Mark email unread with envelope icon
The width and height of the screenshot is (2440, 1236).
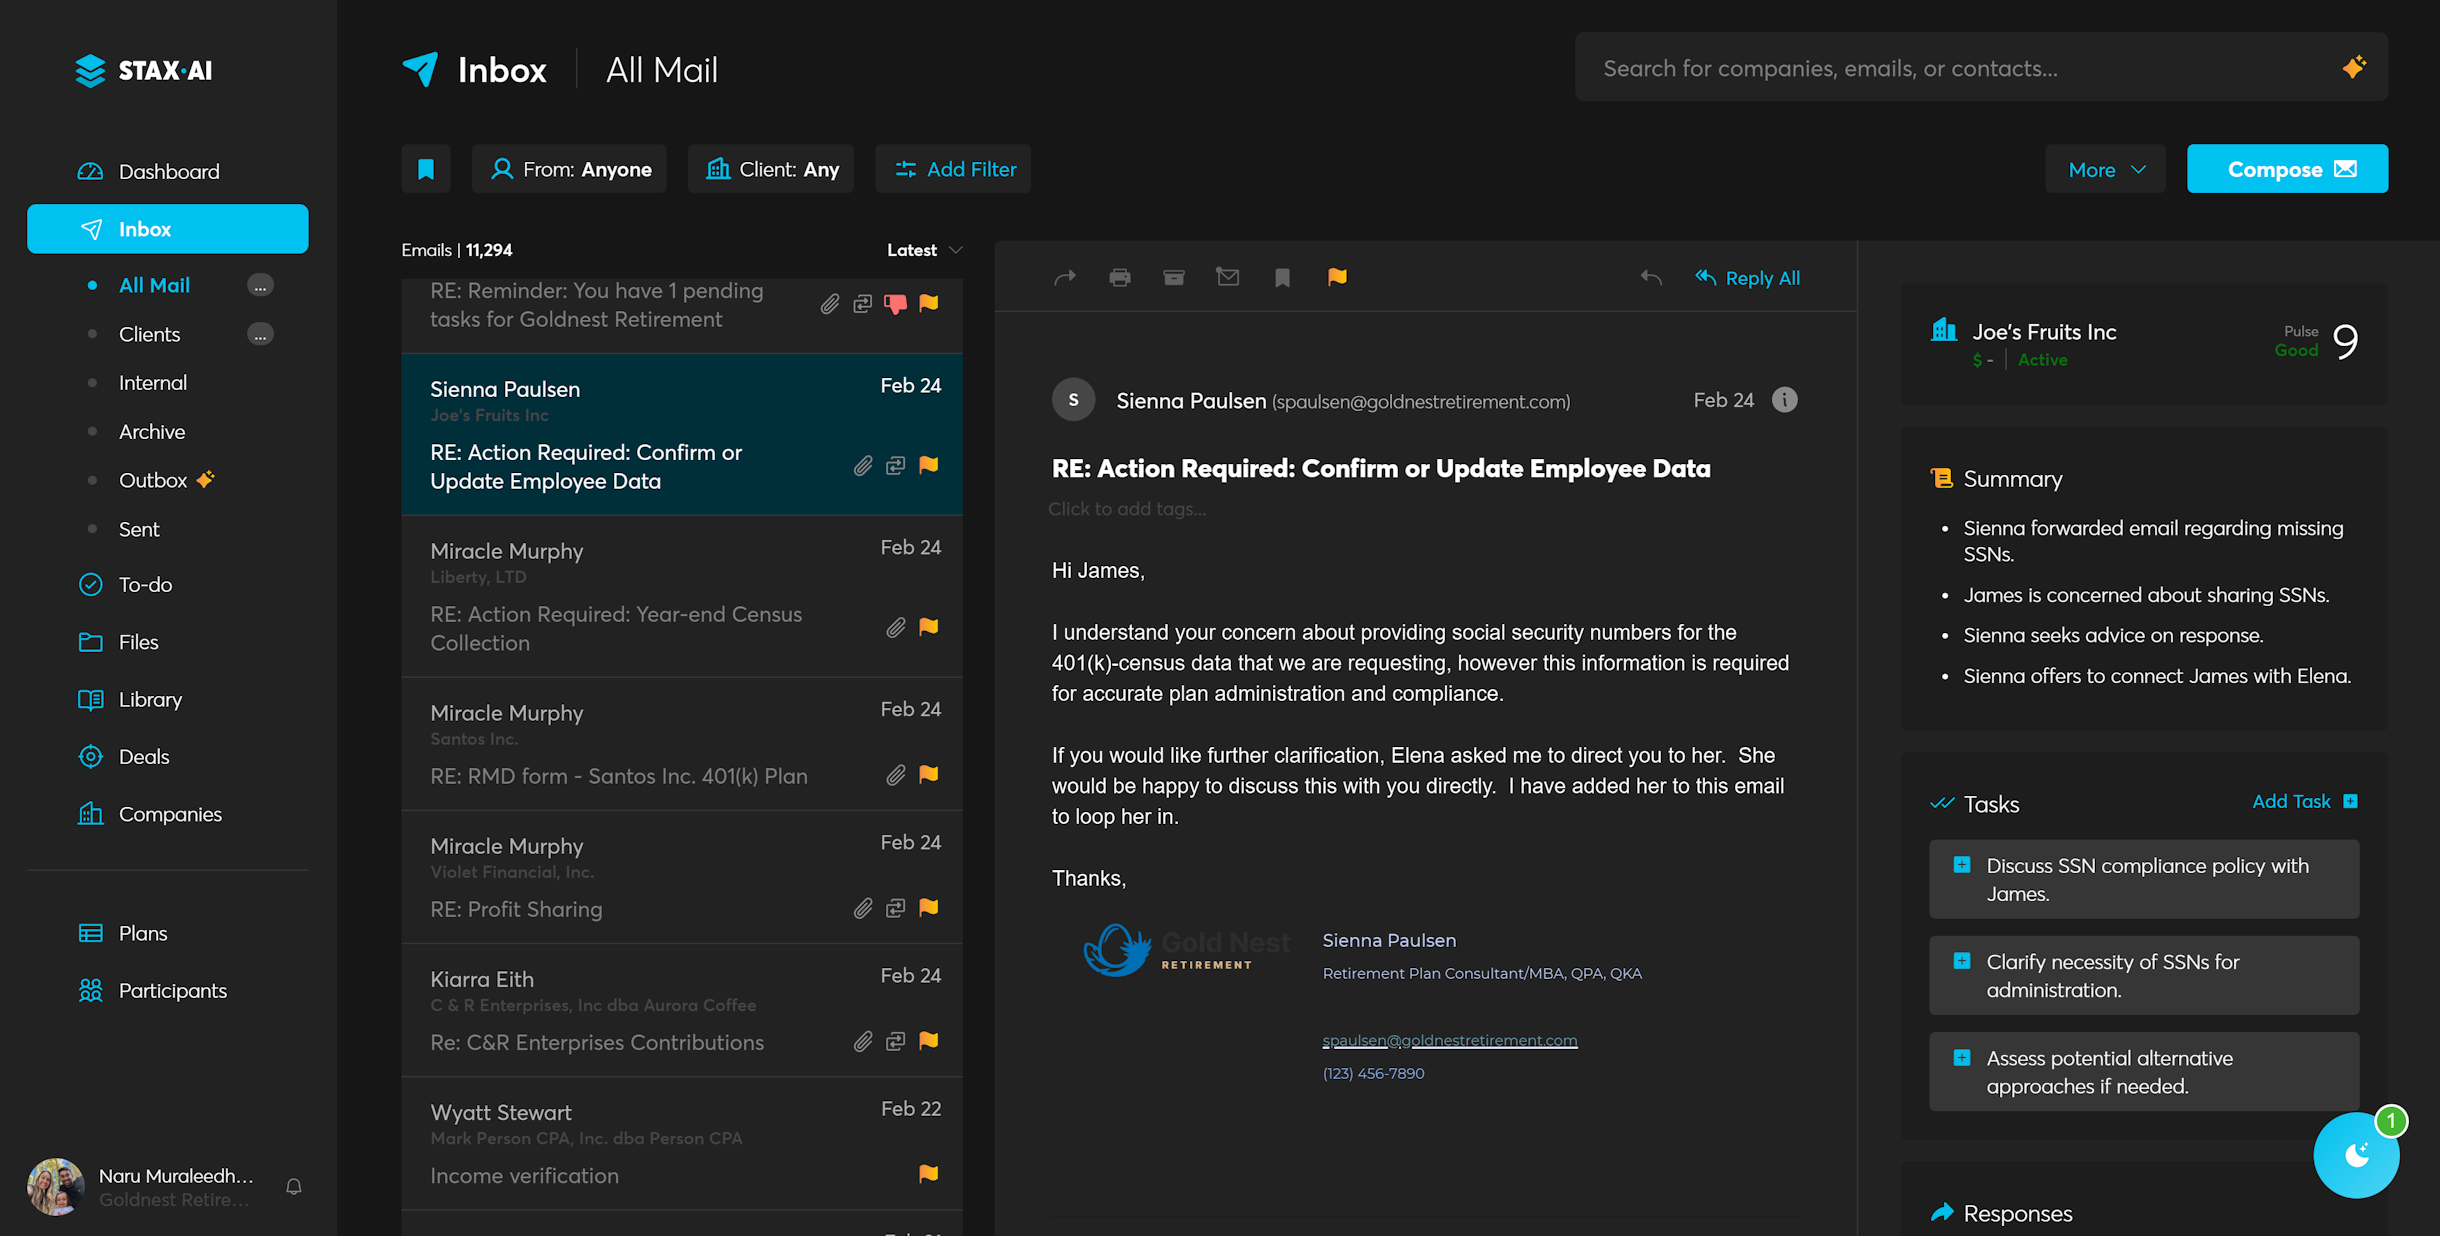[1227, 277]
